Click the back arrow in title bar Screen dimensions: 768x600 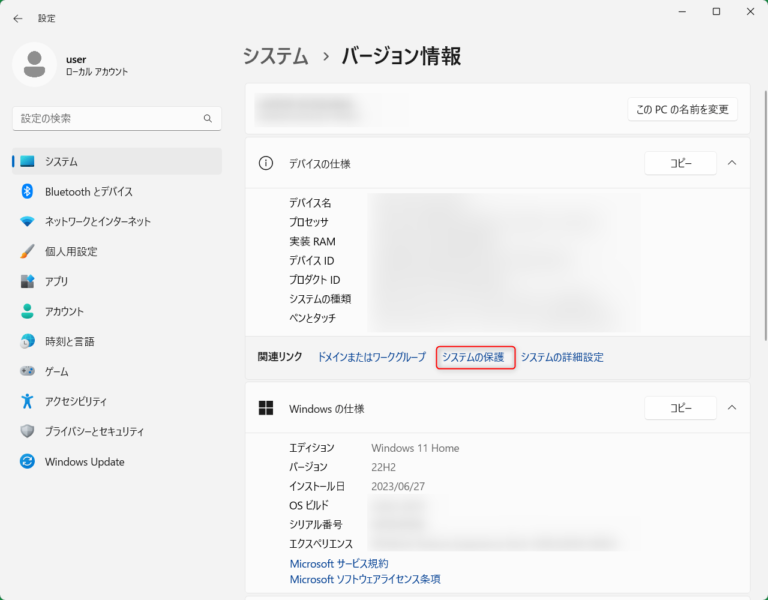tap(18, 18)
